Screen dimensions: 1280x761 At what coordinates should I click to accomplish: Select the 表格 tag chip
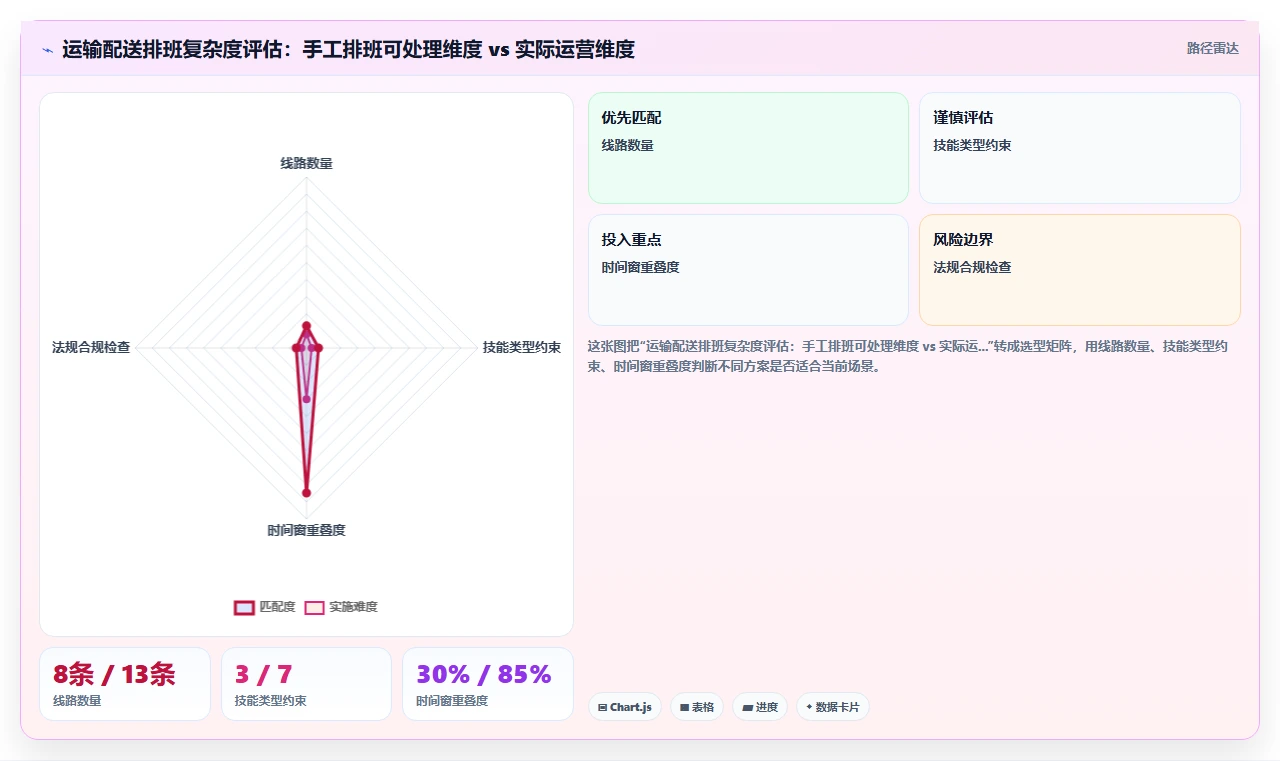697,707
